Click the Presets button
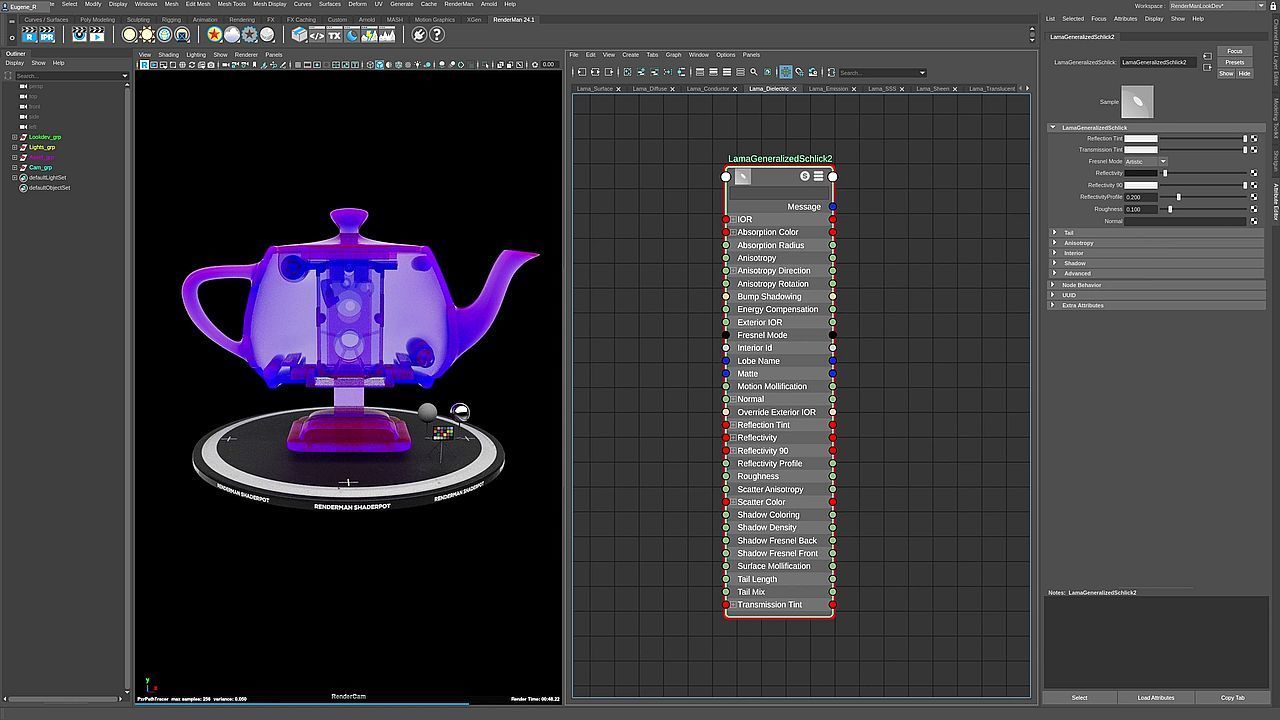The image size is (1280, 720). [x=1235, y=62]
